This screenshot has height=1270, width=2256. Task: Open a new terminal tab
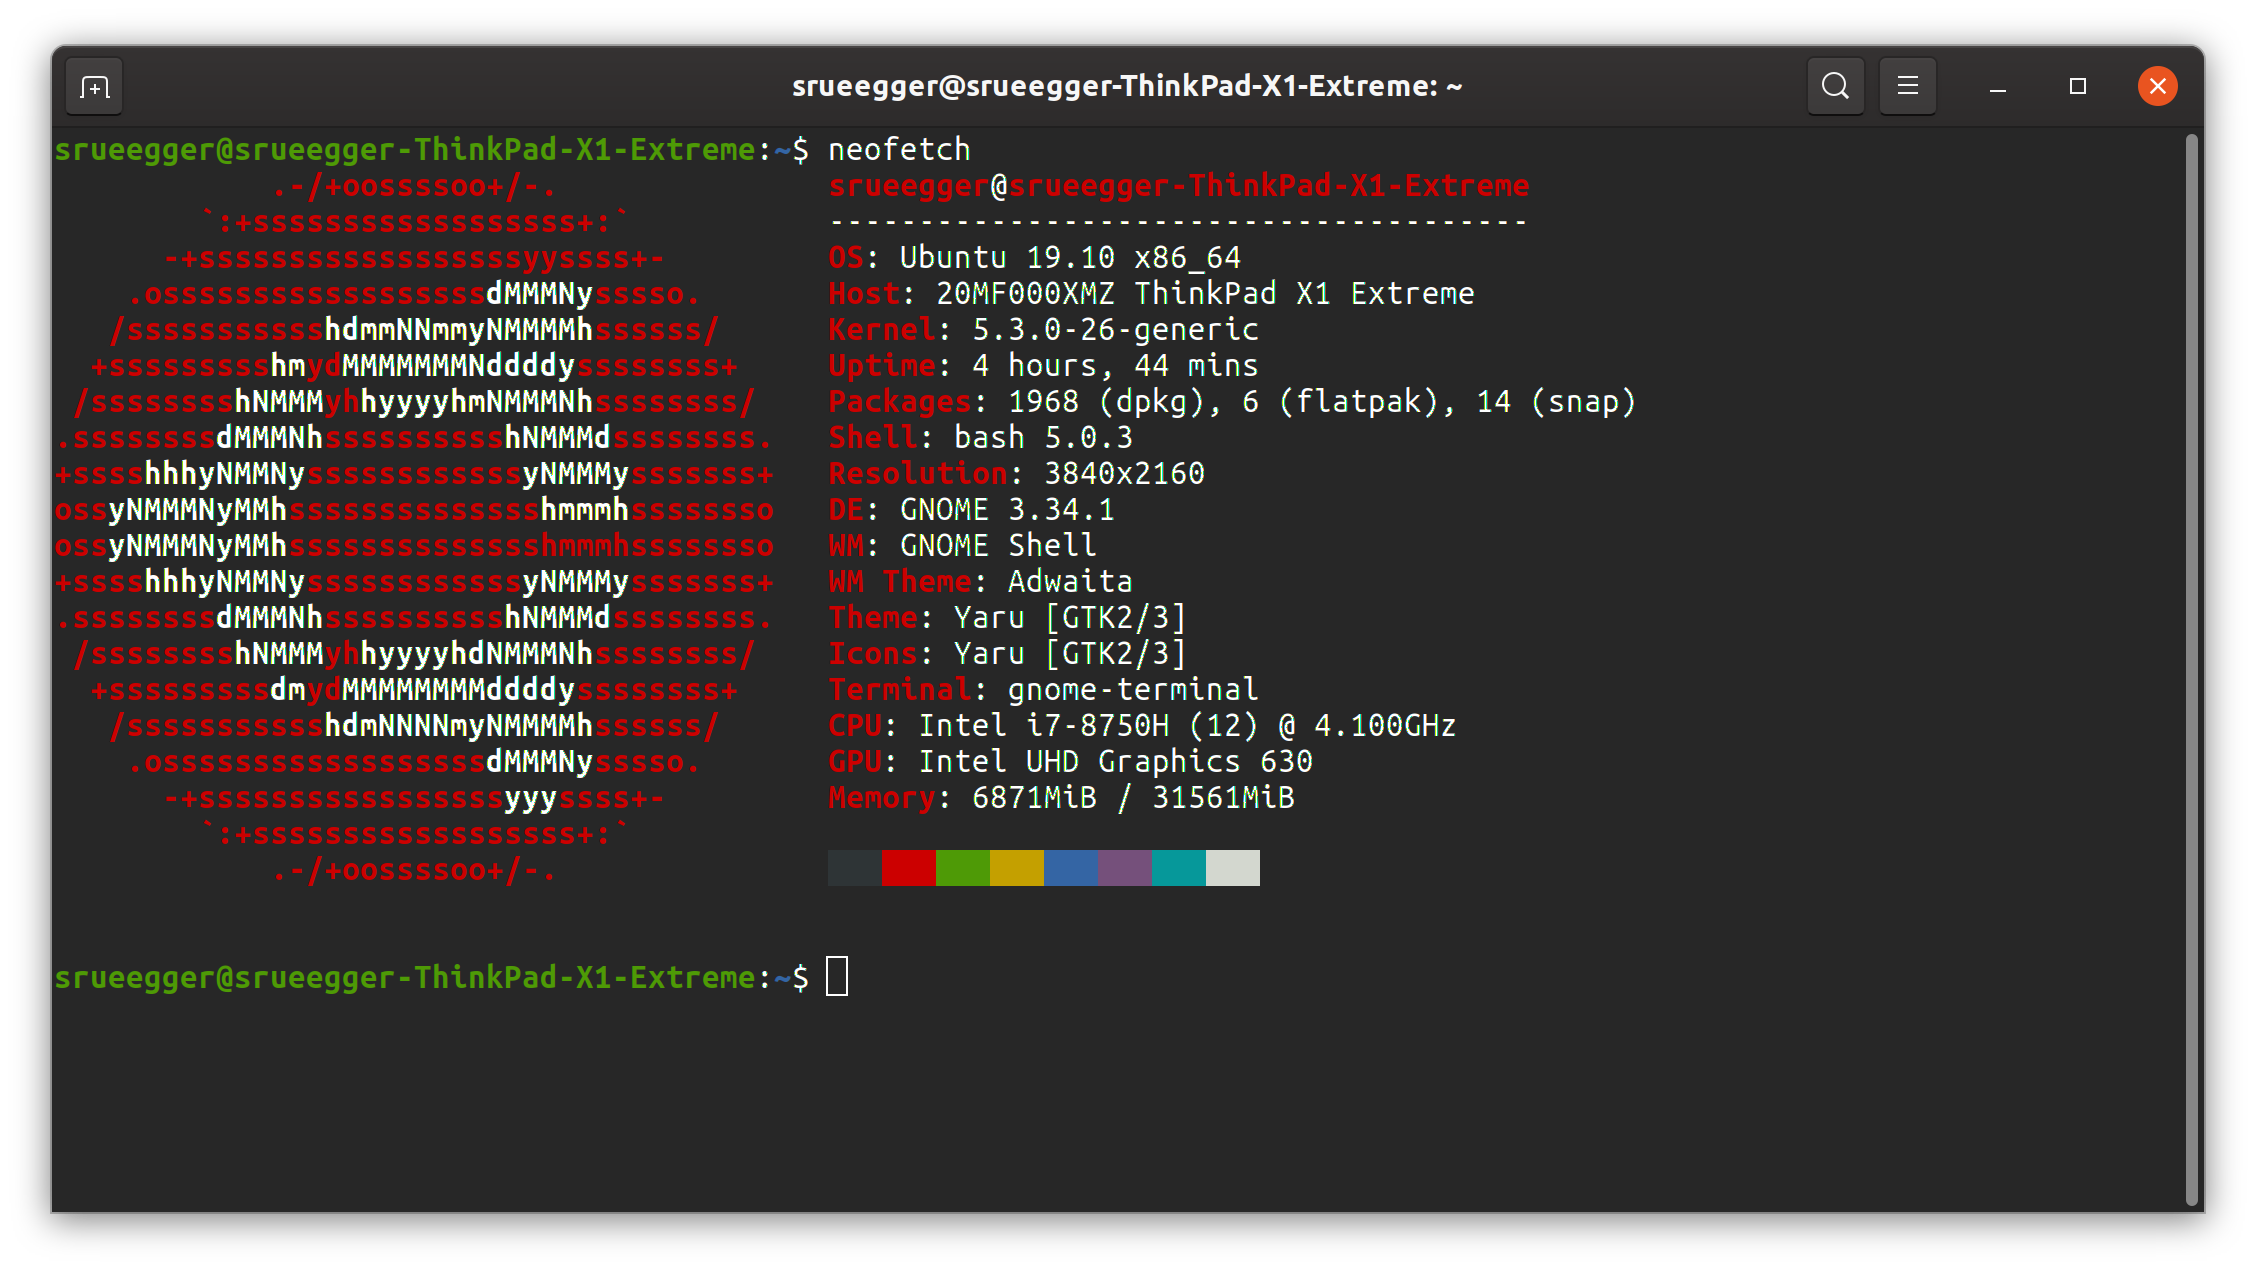pyautogui.click(x=94, y=87)
